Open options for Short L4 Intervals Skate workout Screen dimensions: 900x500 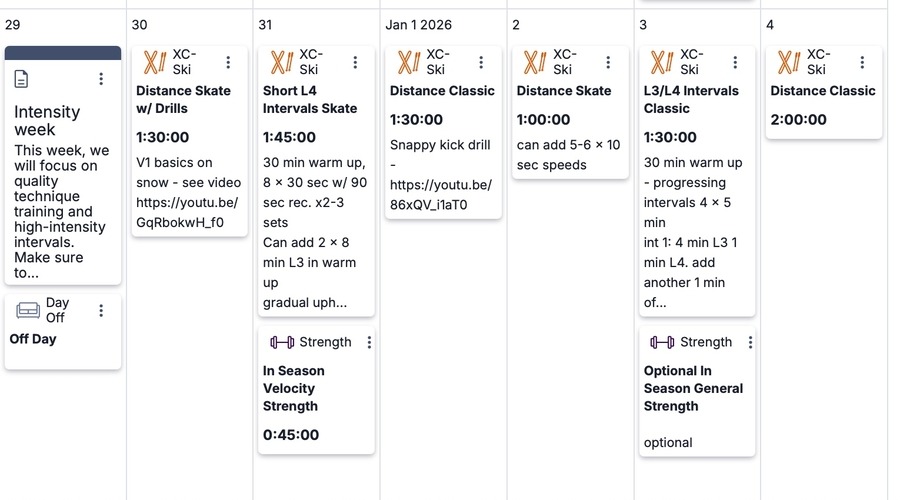coord(355,62)
